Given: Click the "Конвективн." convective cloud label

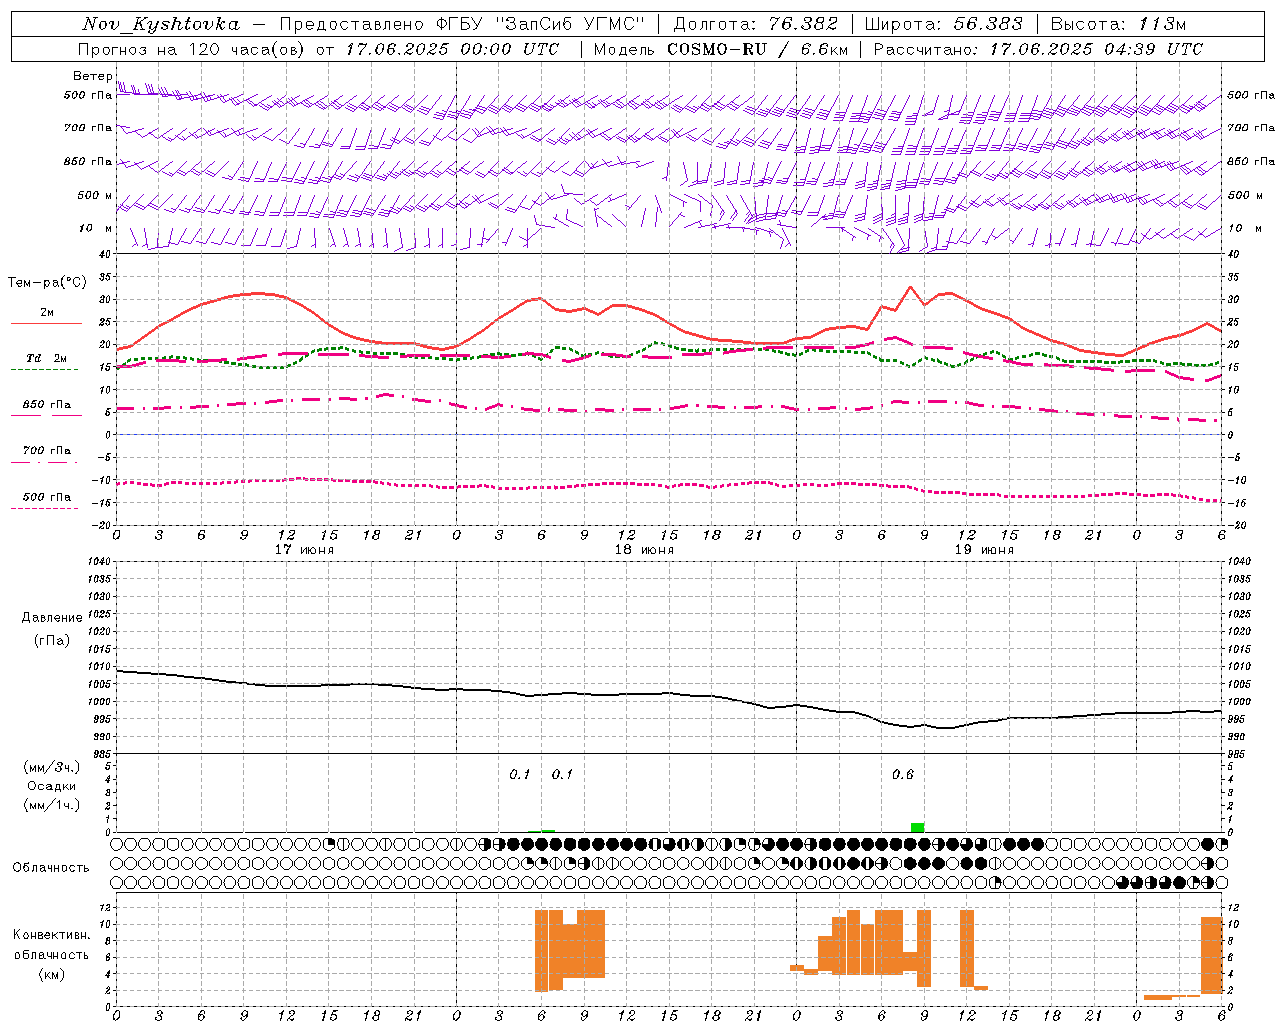Looking at the screenshot, I should click(51, 935).
